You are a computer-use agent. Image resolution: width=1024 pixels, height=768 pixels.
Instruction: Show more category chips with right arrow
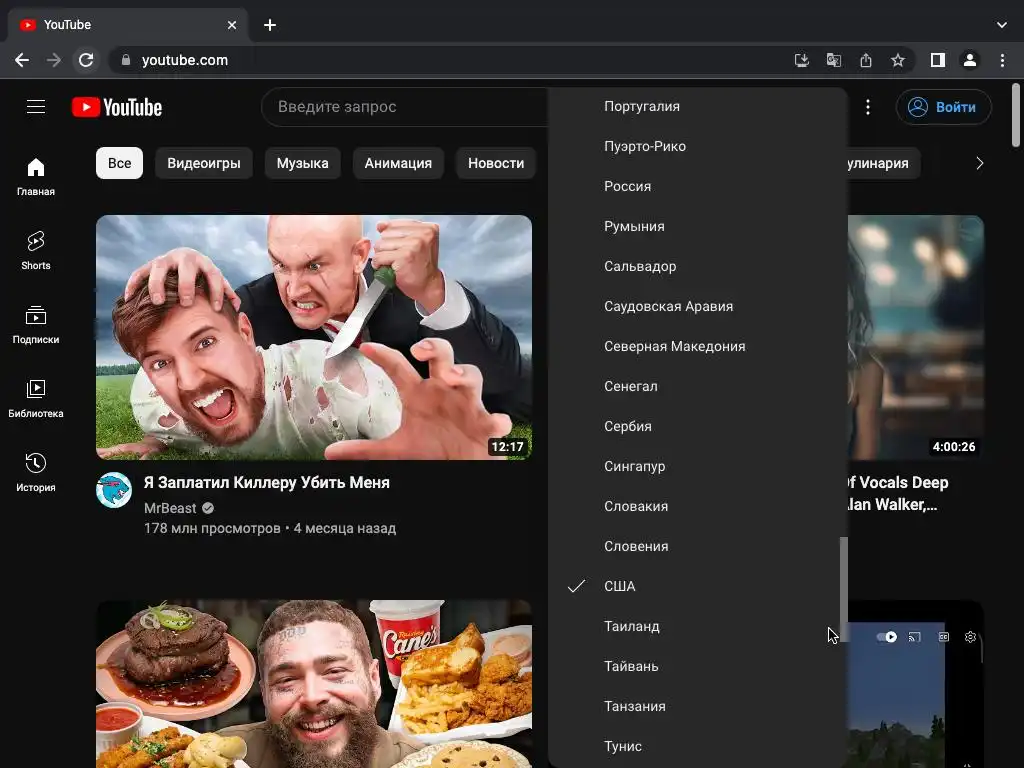coord(979,163)
